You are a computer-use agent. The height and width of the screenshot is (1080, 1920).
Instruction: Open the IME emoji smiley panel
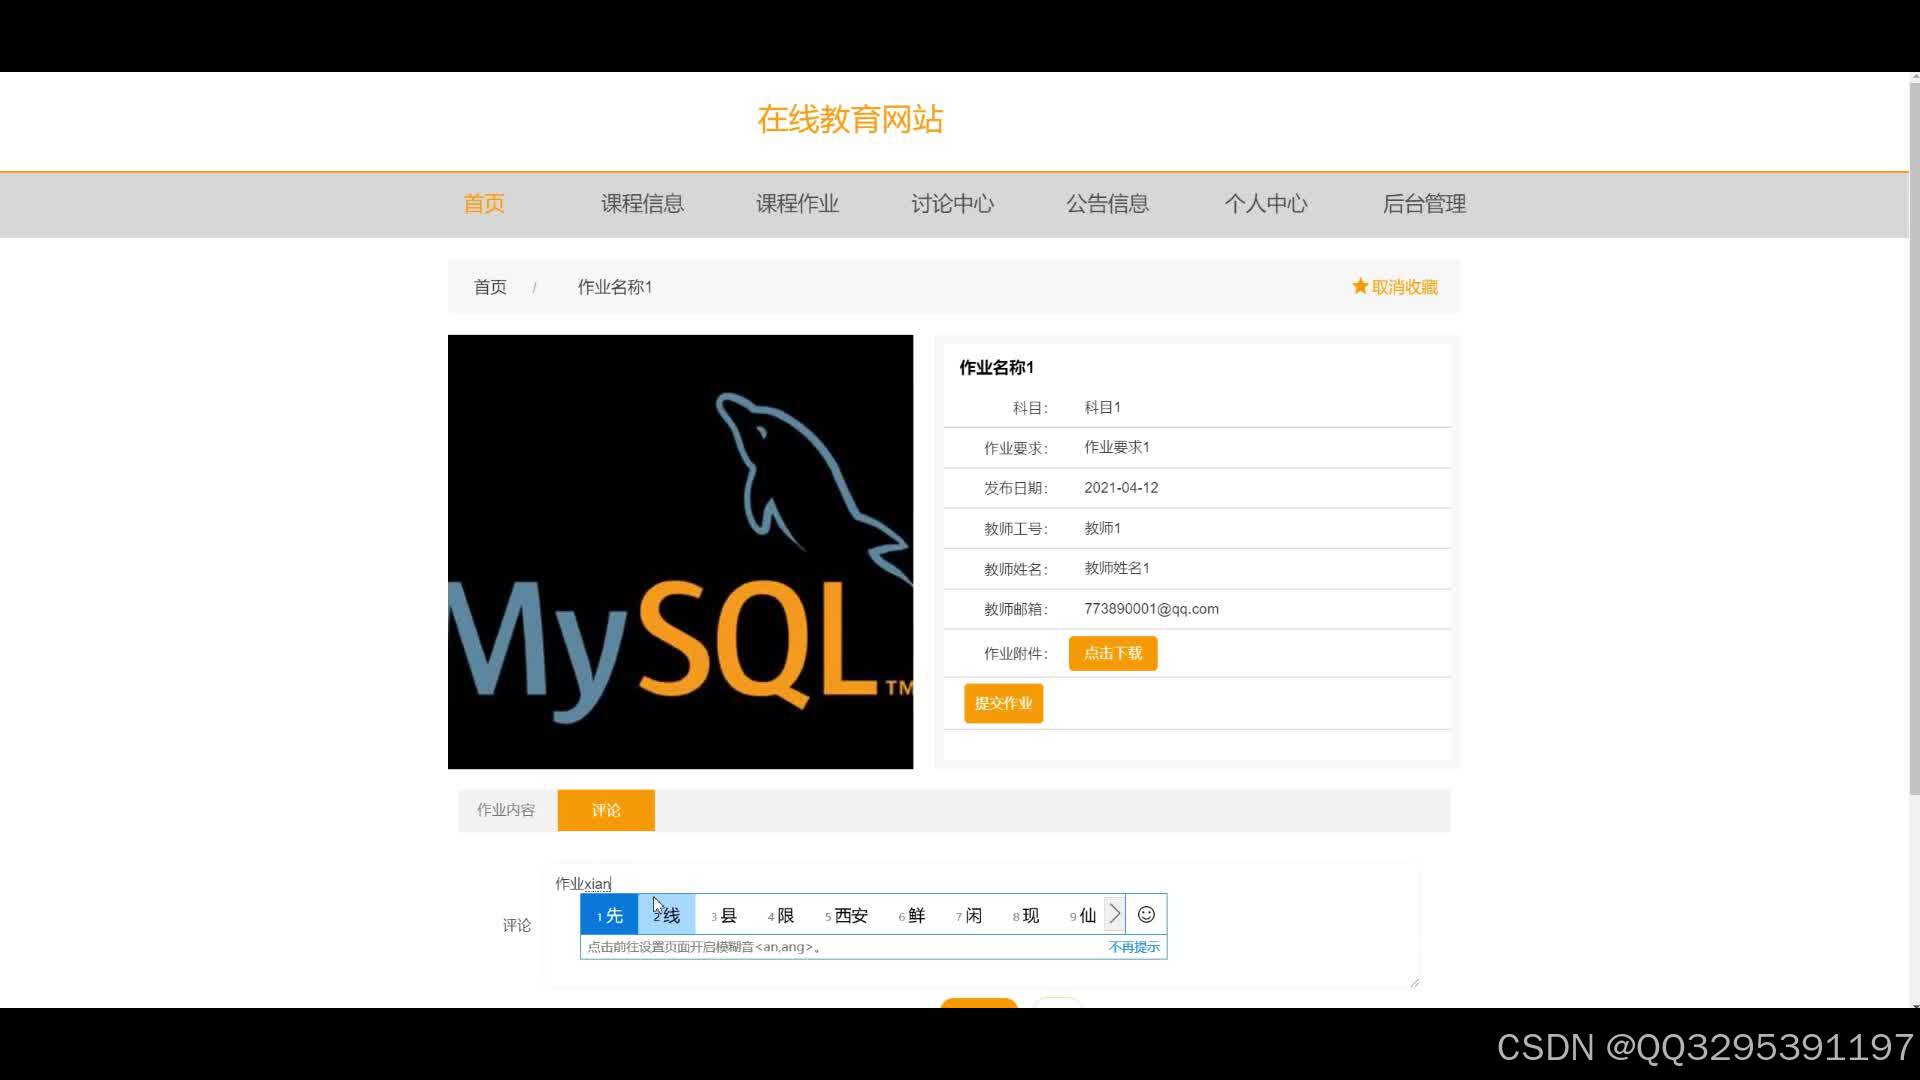(x=1146, y=914)
